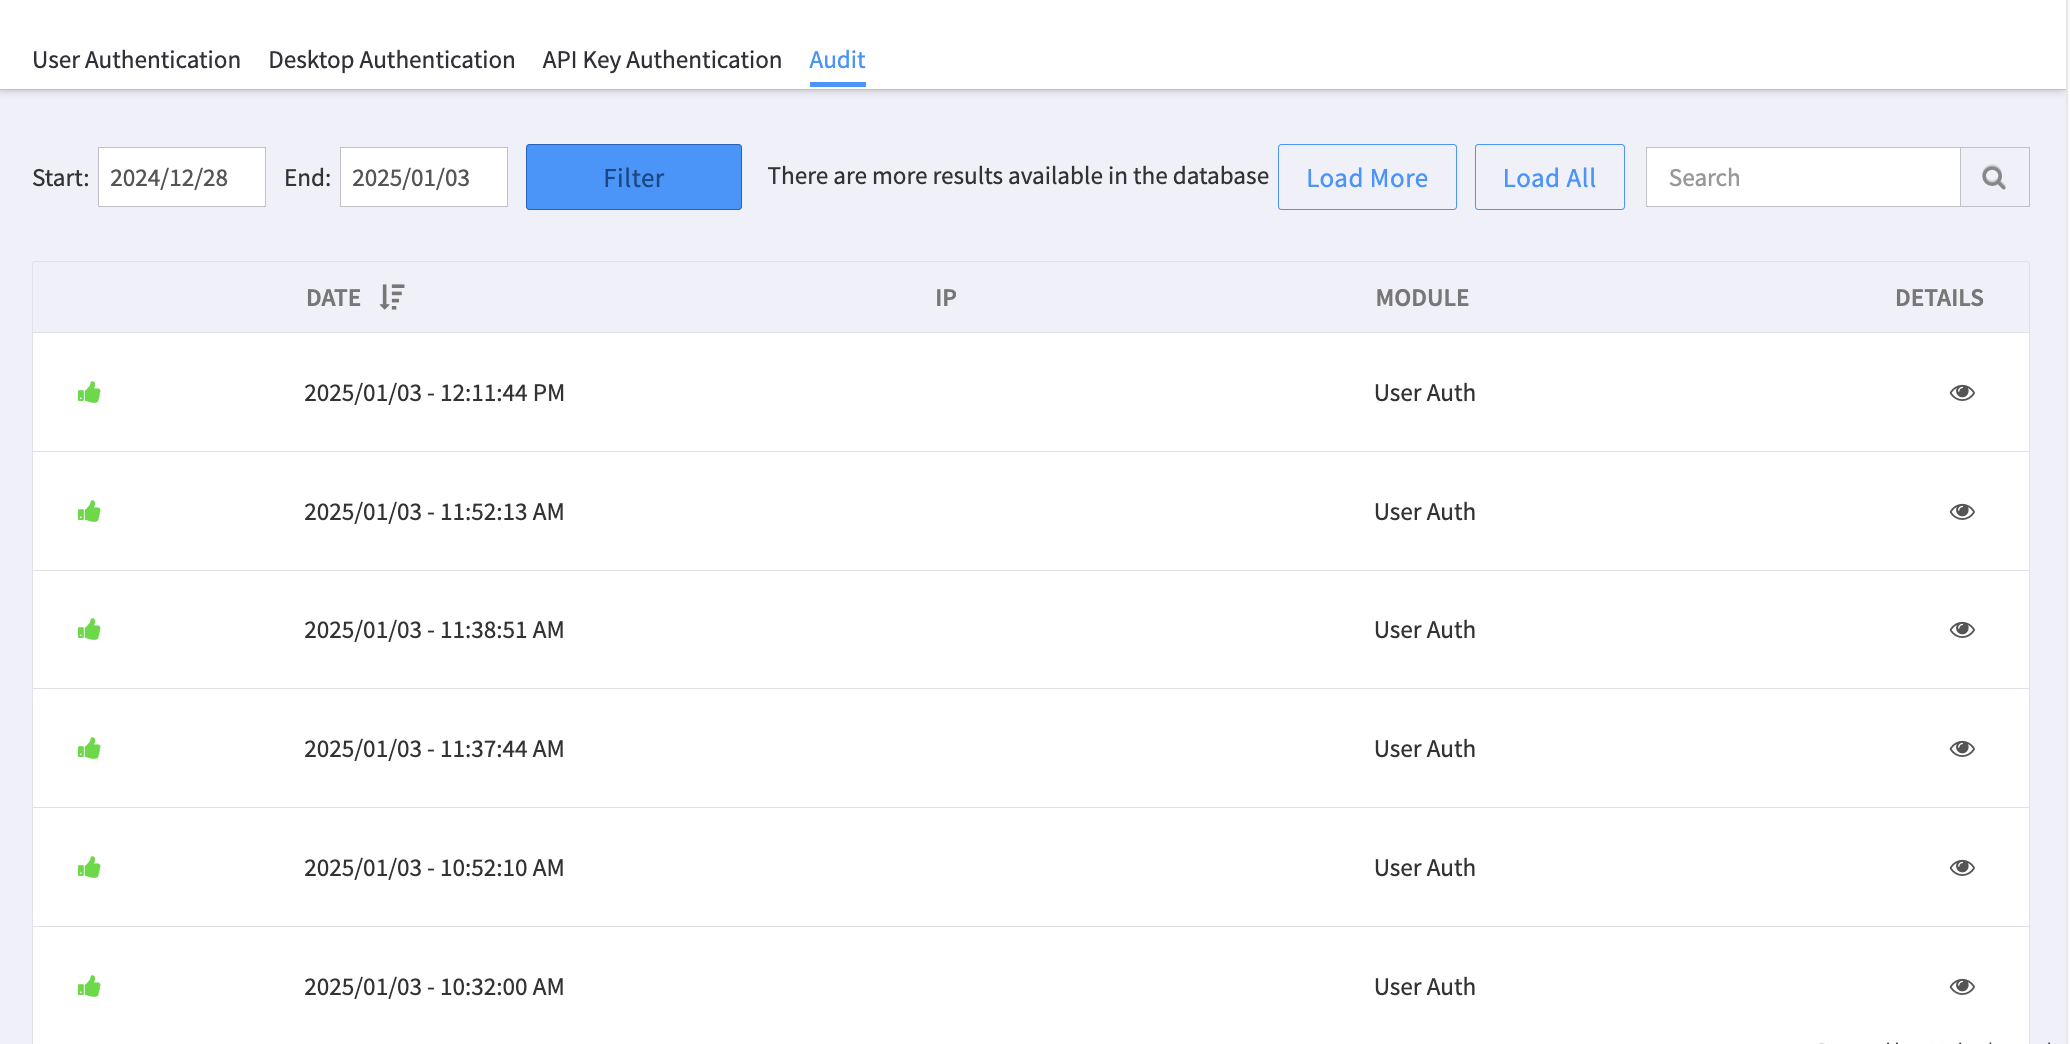Apply the date Filter button
Image resolution: width=2070 pixels, height=1044 pixels.
coord(634,177)
